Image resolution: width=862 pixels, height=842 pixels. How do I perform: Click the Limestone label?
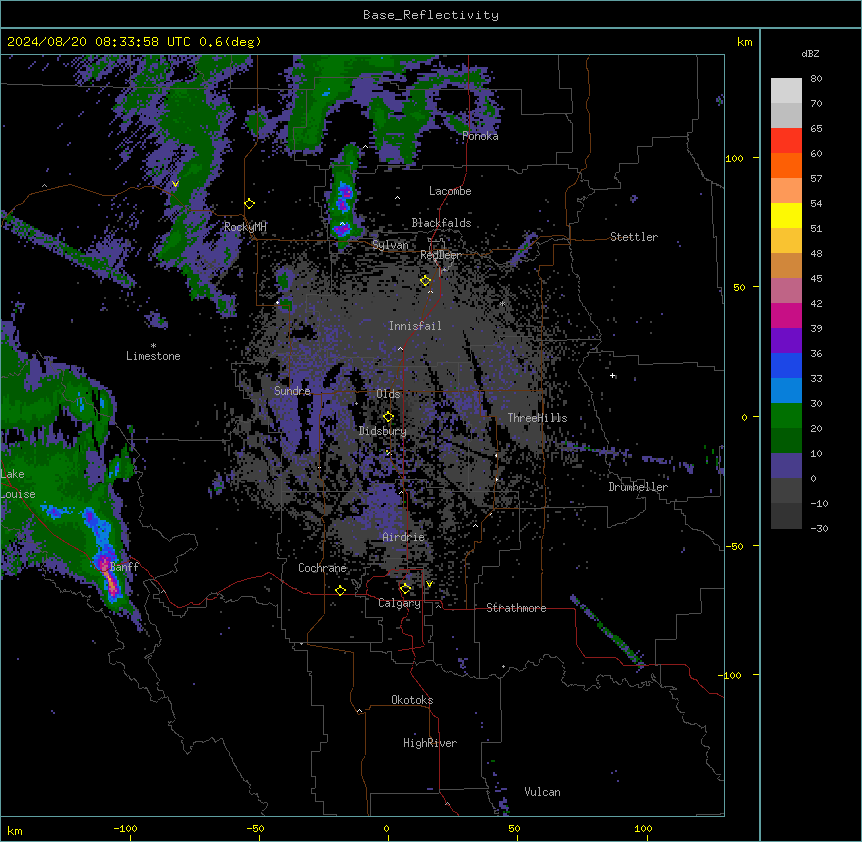pos(153,356)
